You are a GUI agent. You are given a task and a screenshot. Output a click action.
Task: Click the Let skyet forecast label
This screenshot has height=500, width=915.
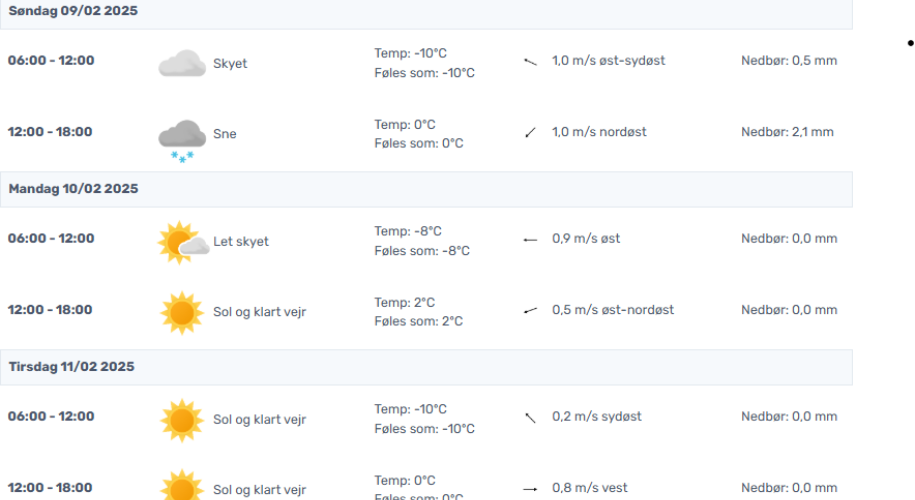[240, 241]
